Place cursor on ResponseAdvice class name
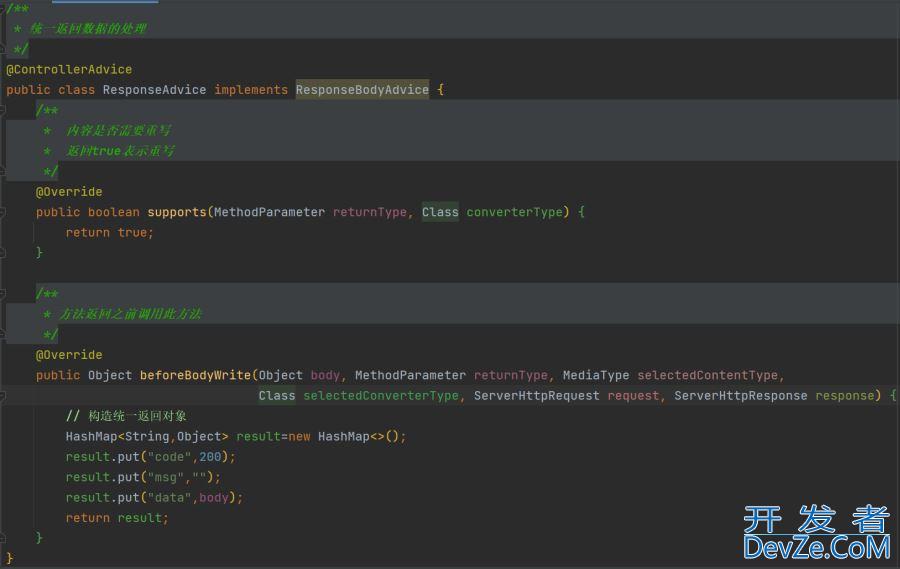The width and height of the screenshot is (900, 569). coord(154,90)
